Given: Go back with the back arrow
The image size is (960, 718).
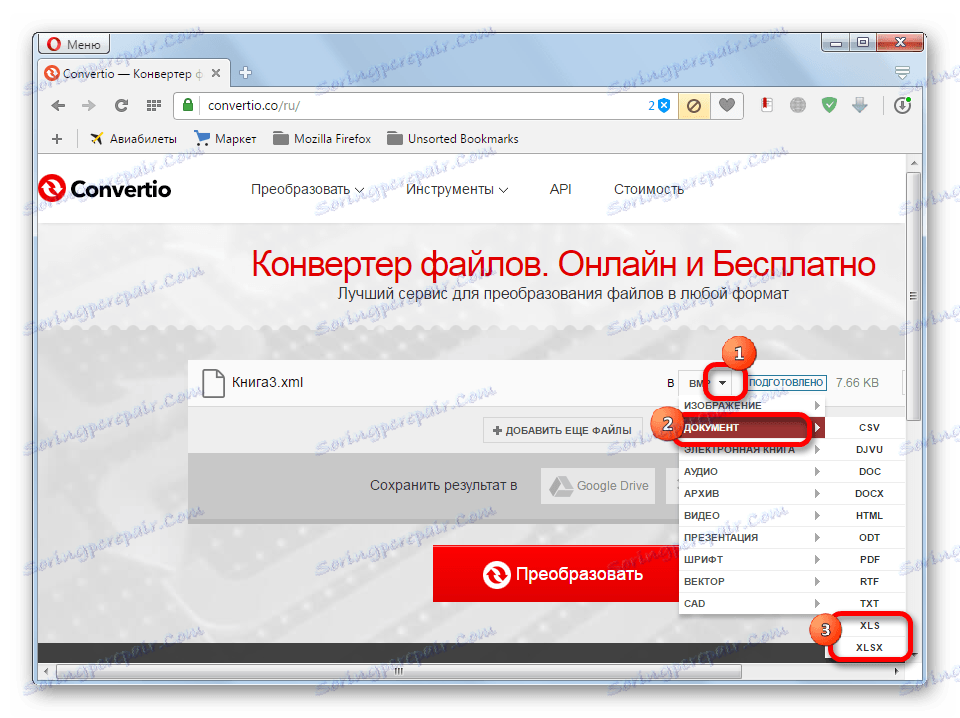Looking at the screenshot, I should [58, 105].
